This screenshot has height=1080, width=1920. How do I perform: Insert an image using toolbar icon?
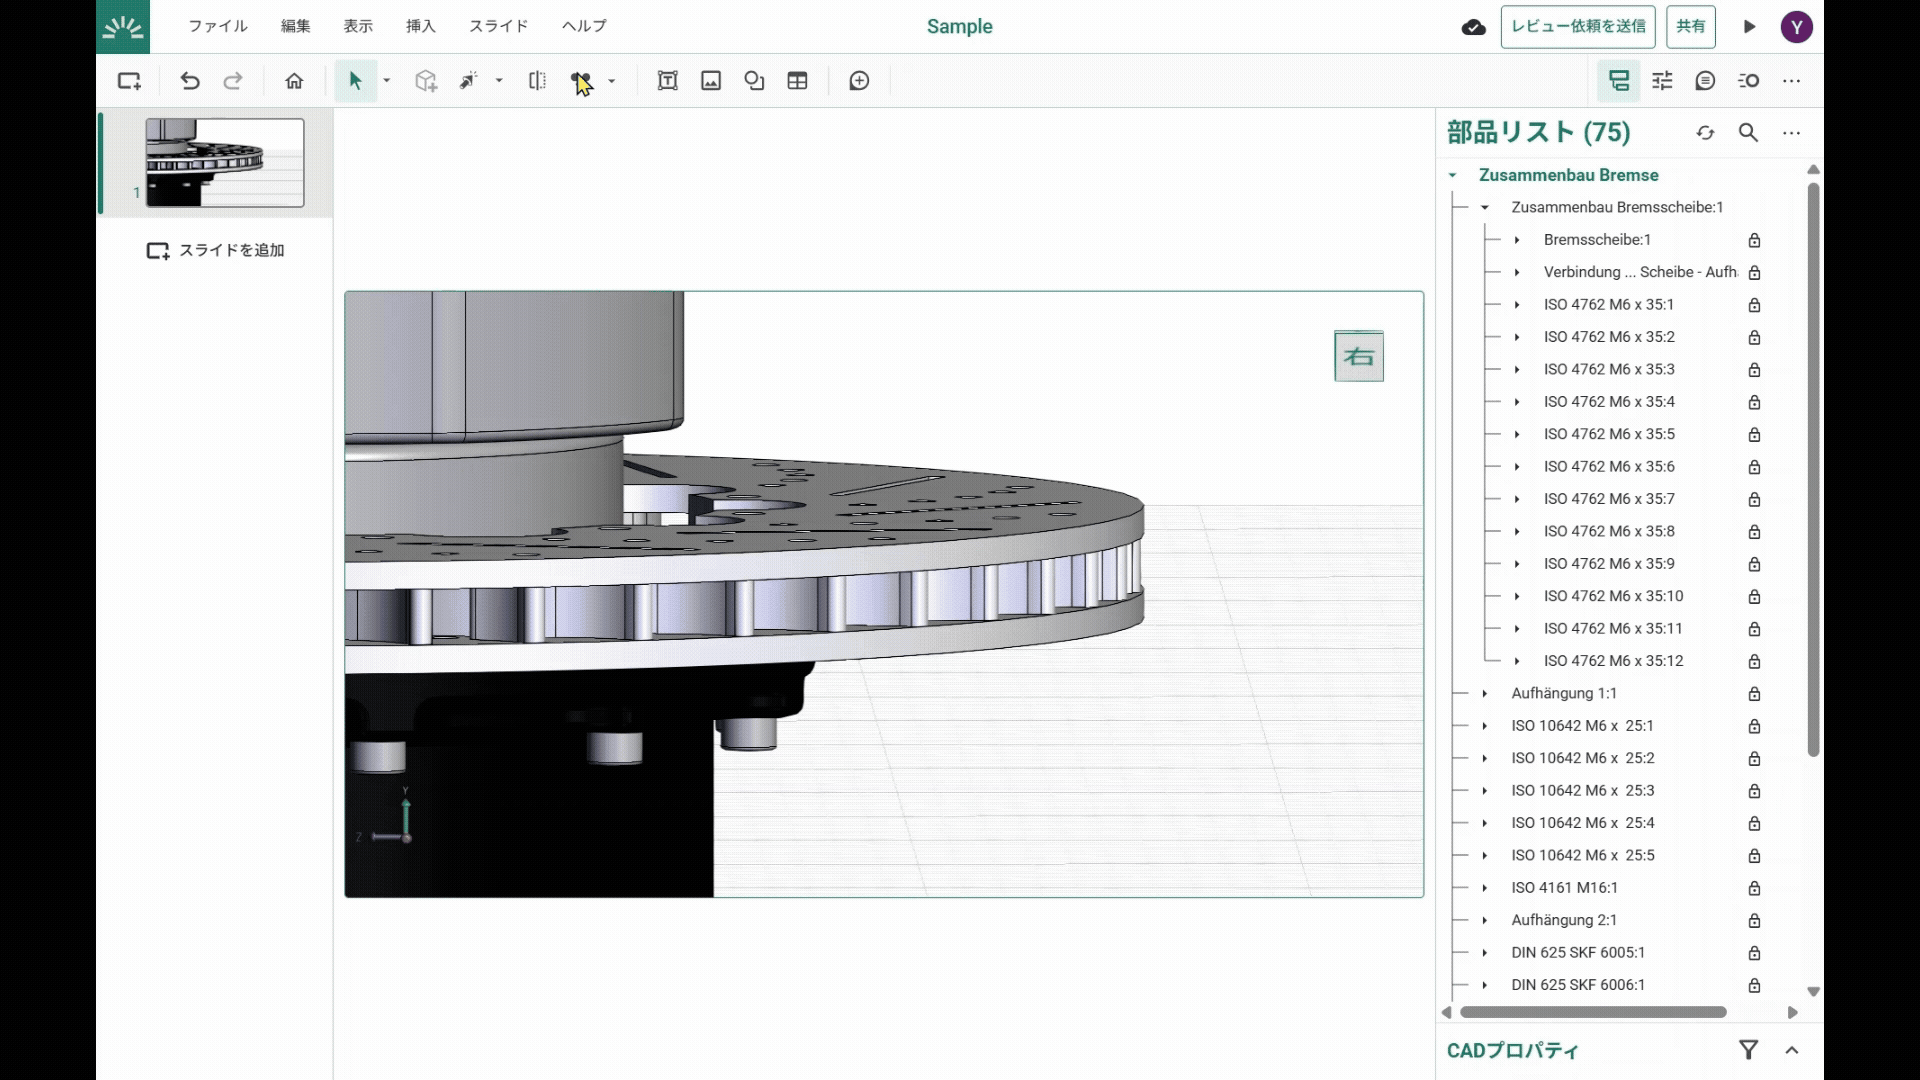tap(711, 81)
